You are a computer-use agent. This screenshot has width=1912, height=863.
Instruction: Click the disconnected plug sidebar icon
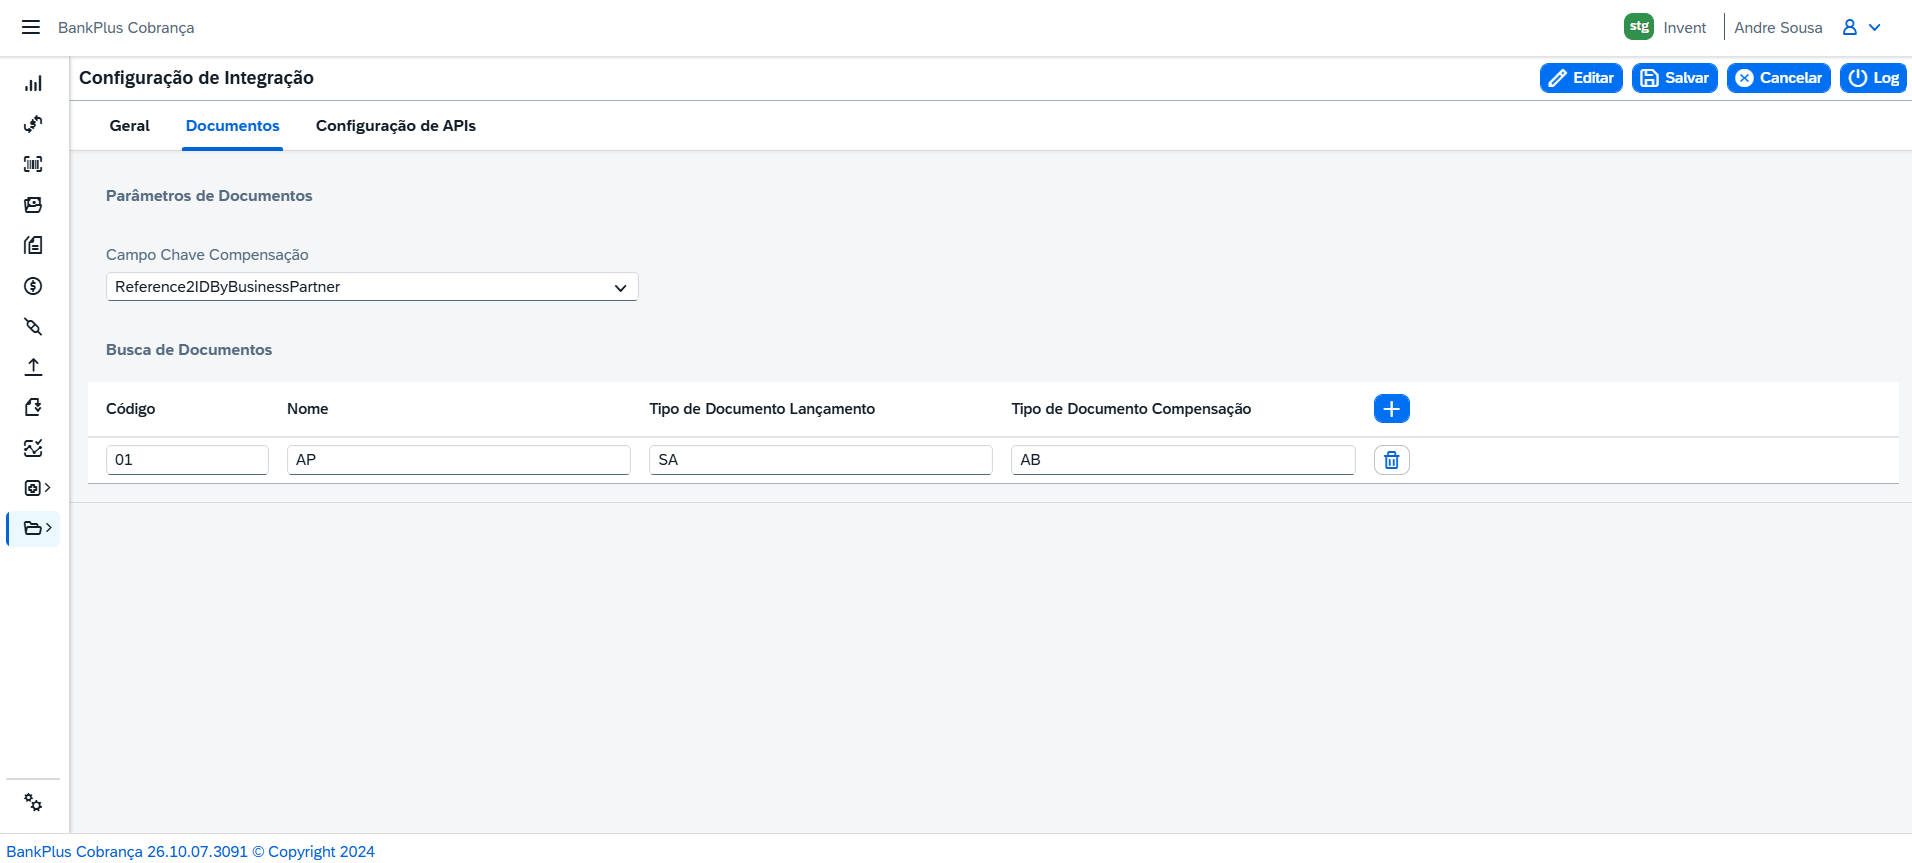(33, 327)
